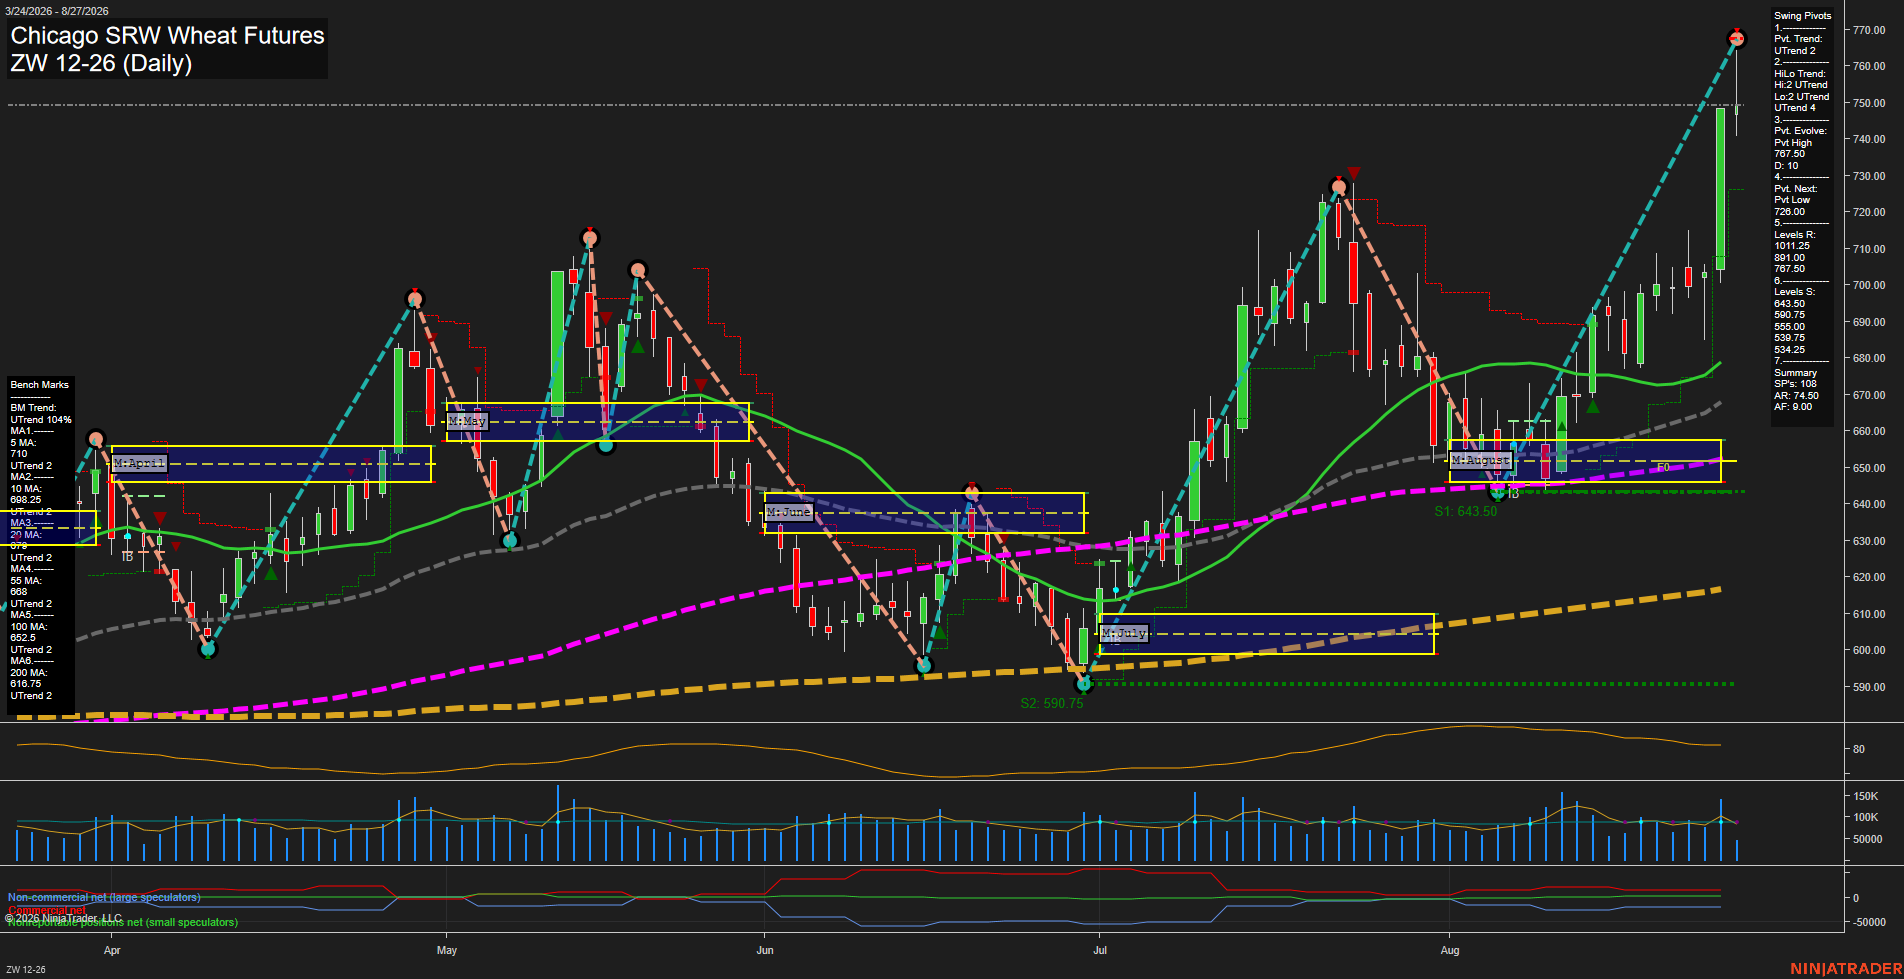Click support level '539.75' in Swing Pivots panel
This screenshot has height=979, width=1904.
pyautogui.click(x=1790, y=338)
